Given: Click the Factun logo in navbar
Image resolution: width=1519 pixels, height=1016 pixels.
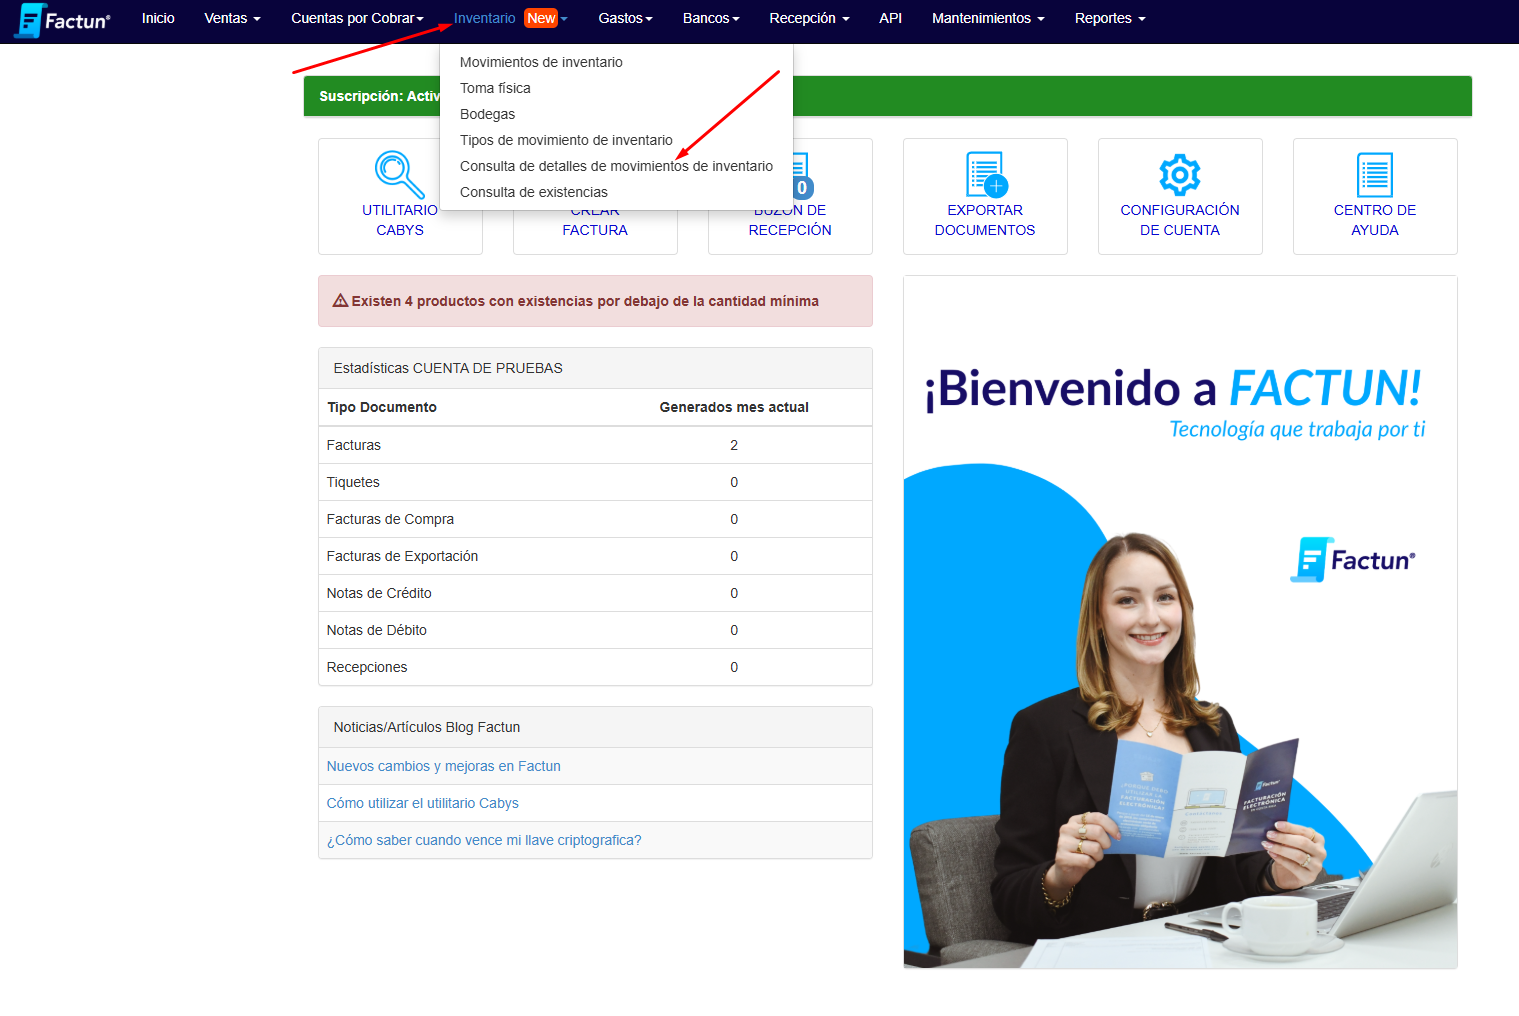Looking at the screenshot, I should pyautogui.click(x=62, y=20).
